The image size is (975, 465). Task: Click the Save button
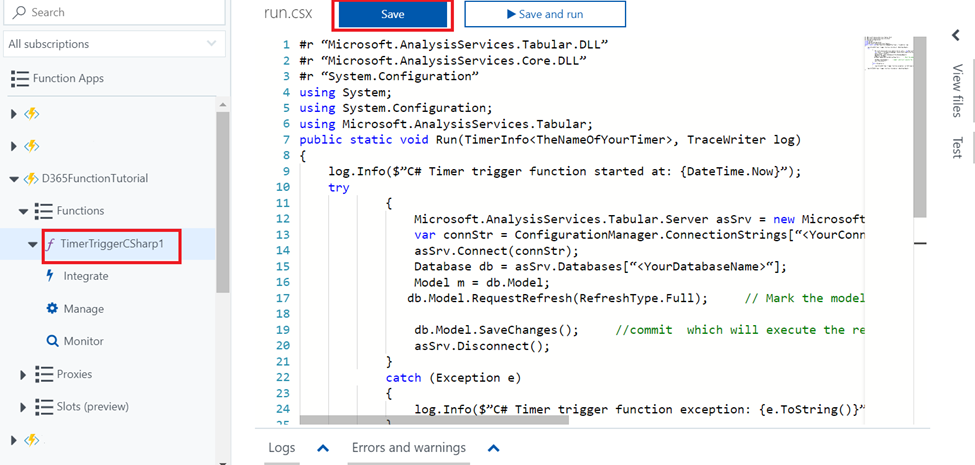[x=392, y=14]
